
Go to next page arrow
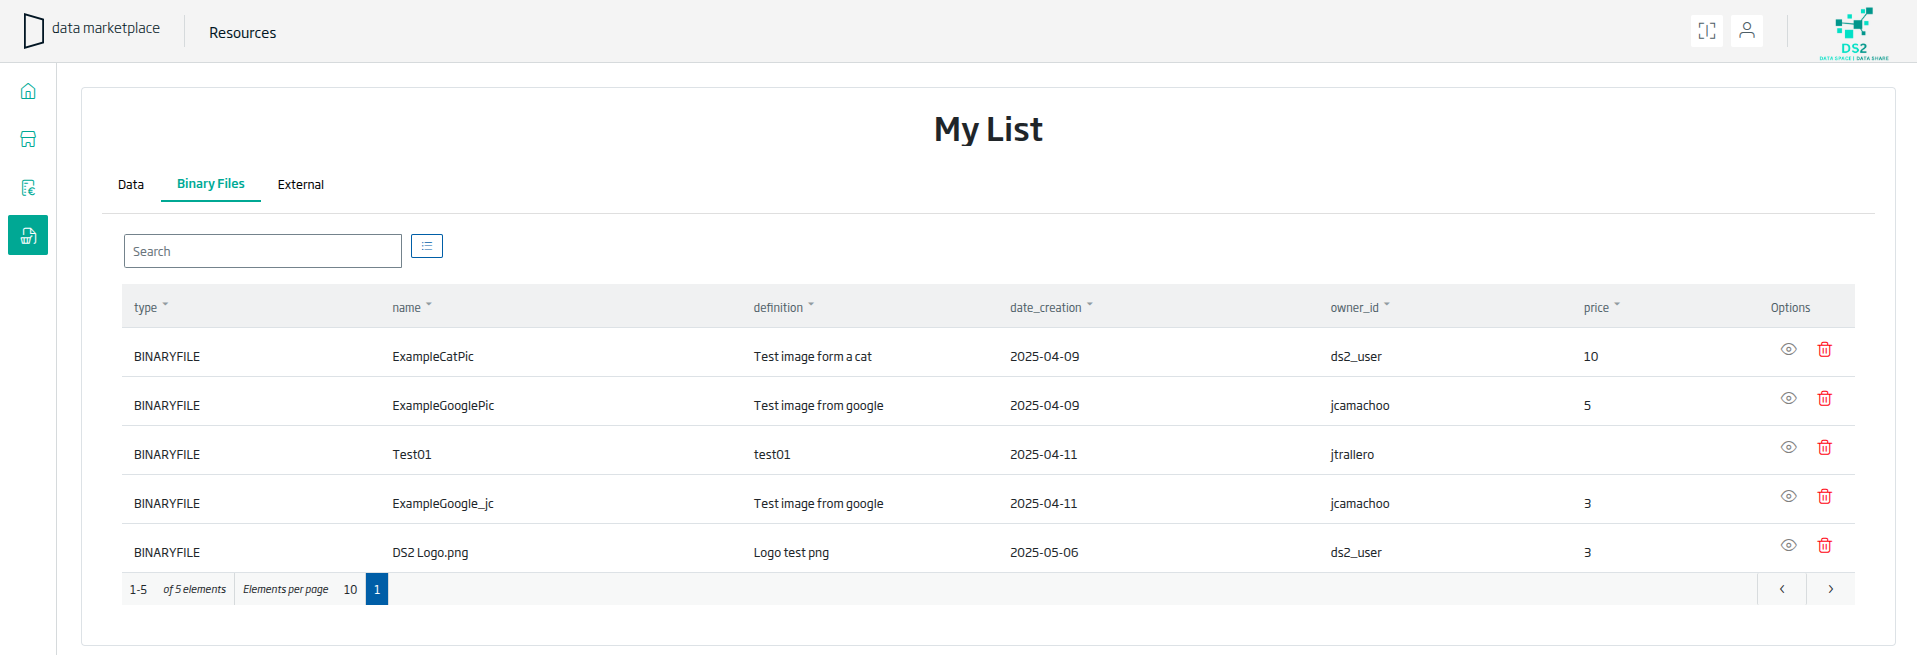1830,589
